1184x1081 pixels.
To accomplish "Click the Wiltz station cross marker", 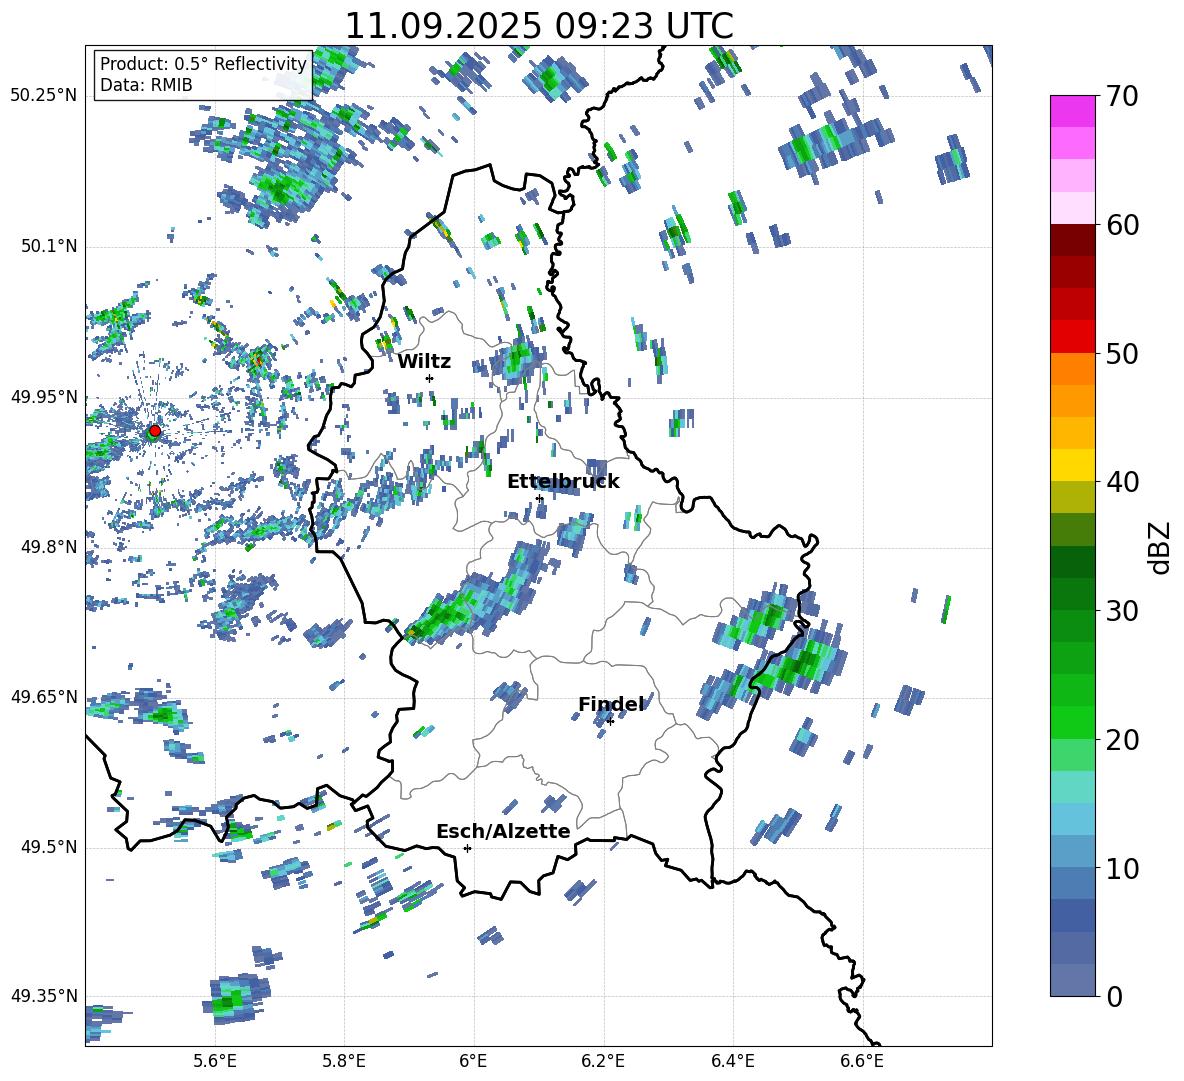I will (x=429, y=378).
